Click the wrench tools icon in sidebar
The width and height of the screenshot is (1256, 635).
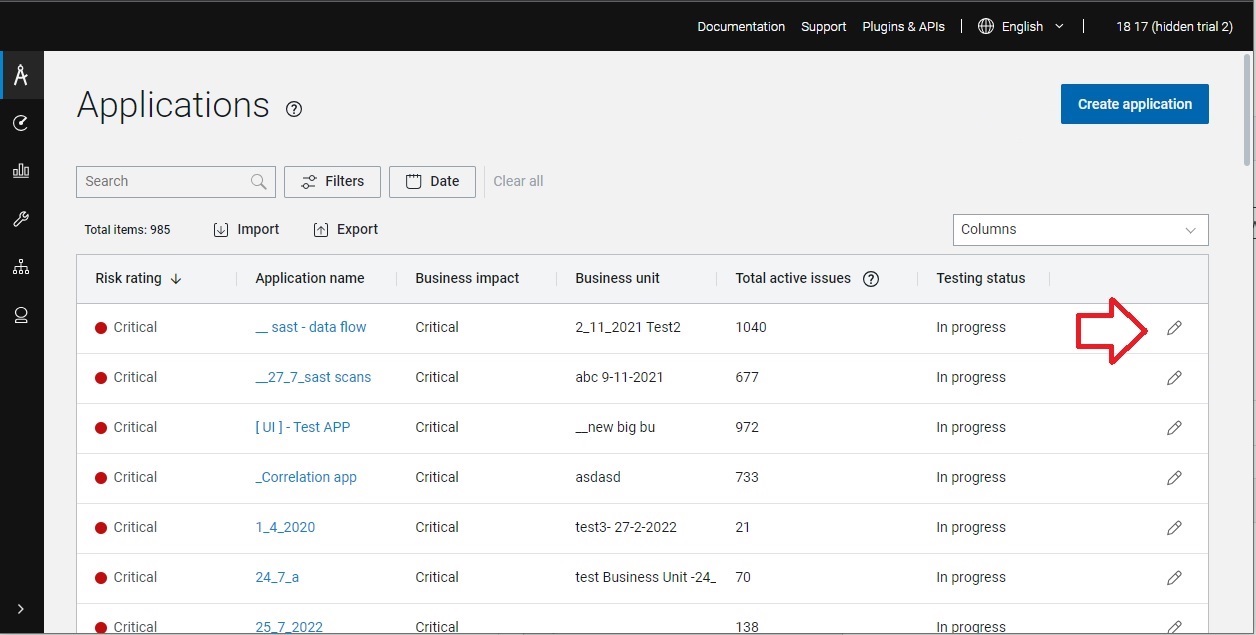click(21, 219)
